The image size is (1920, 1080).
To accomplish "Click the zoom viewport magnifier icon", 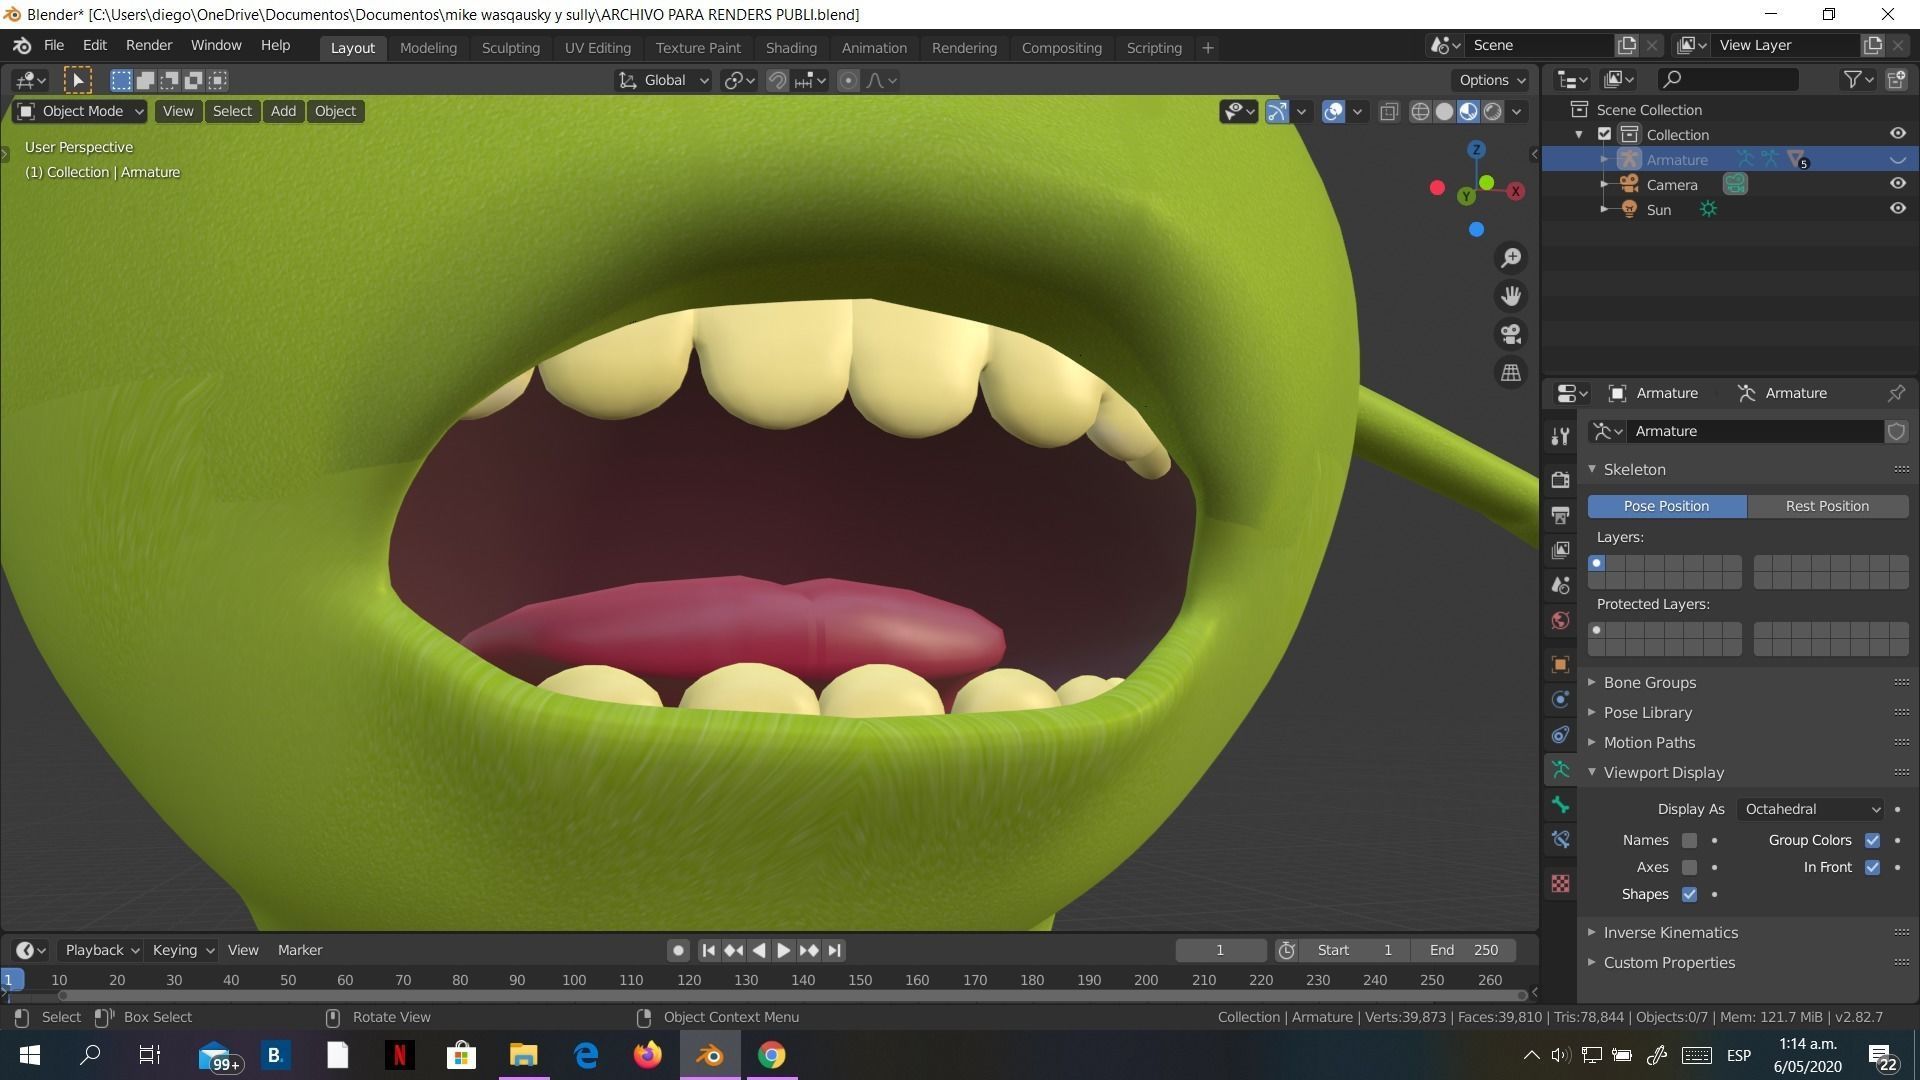I will (1511, 258).
